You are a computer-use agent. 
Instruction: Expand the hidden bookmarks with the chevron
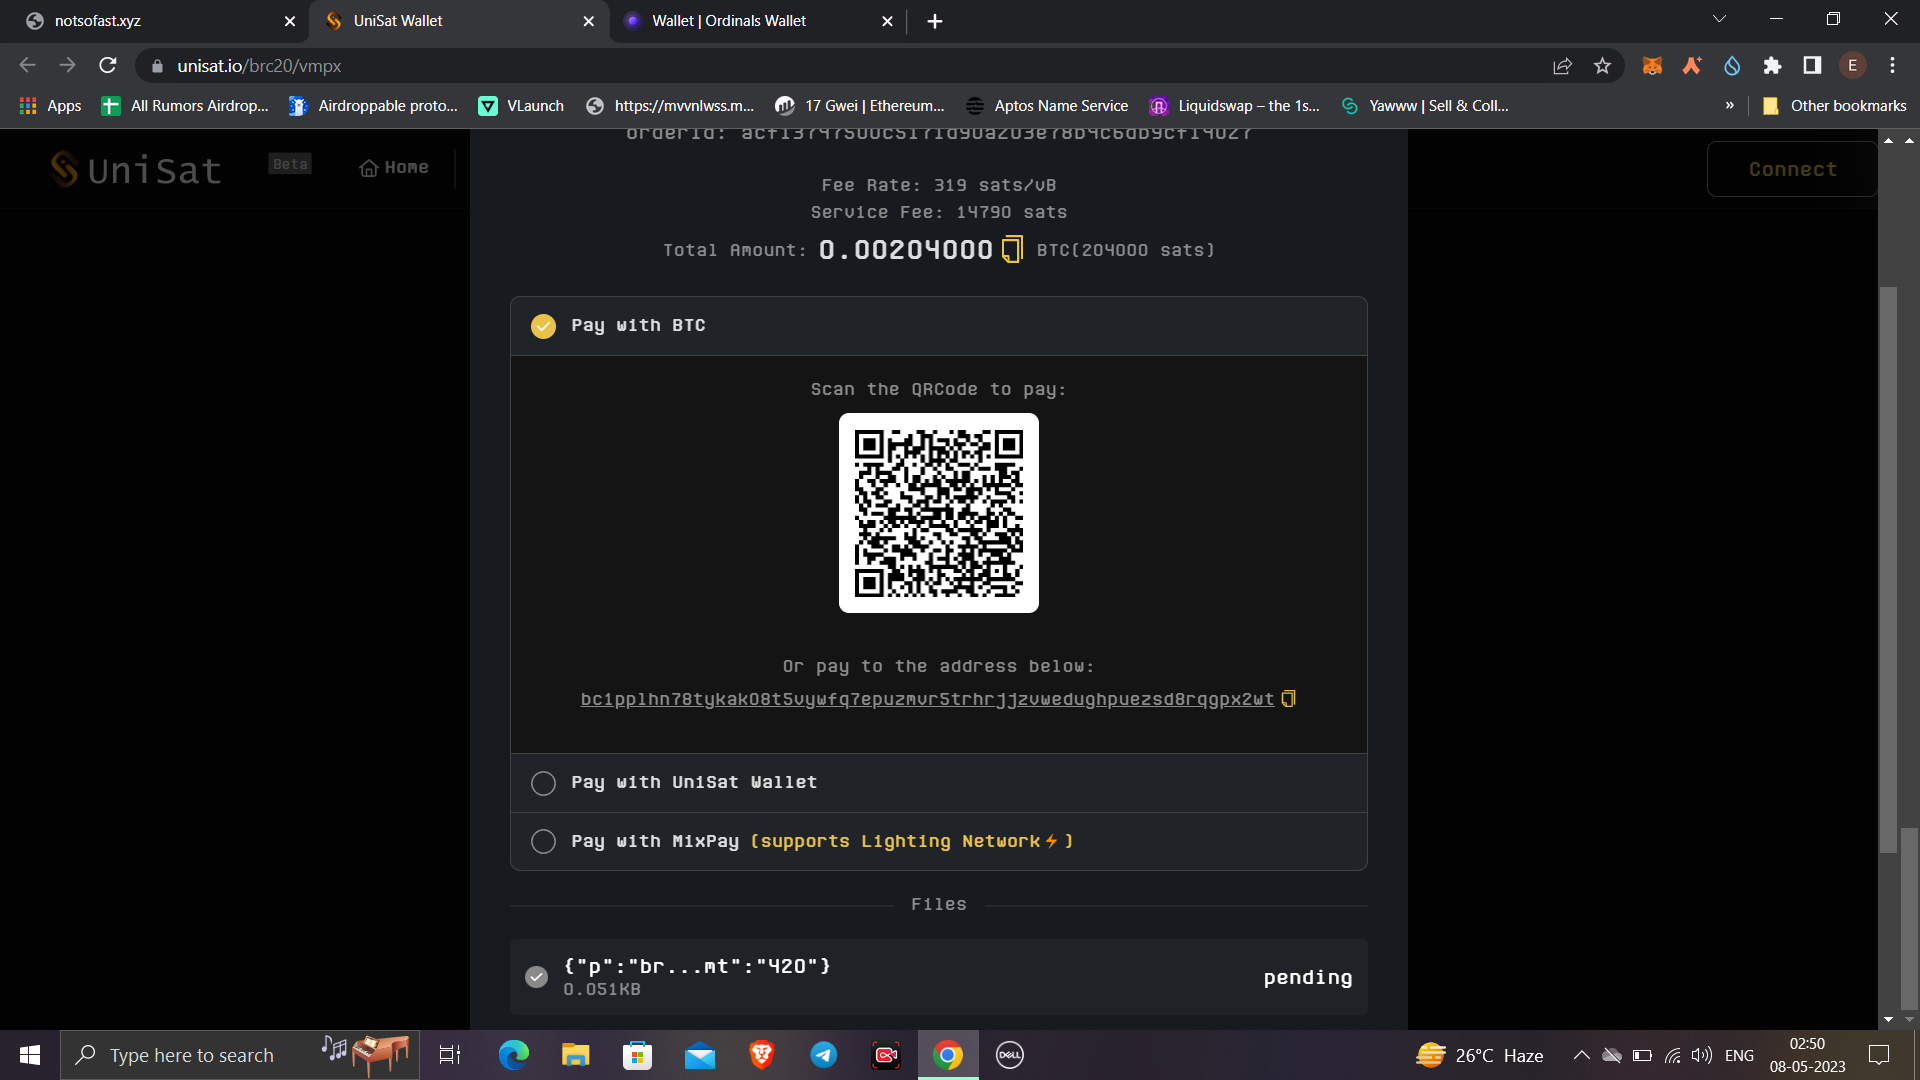(x=1729, y=105)
